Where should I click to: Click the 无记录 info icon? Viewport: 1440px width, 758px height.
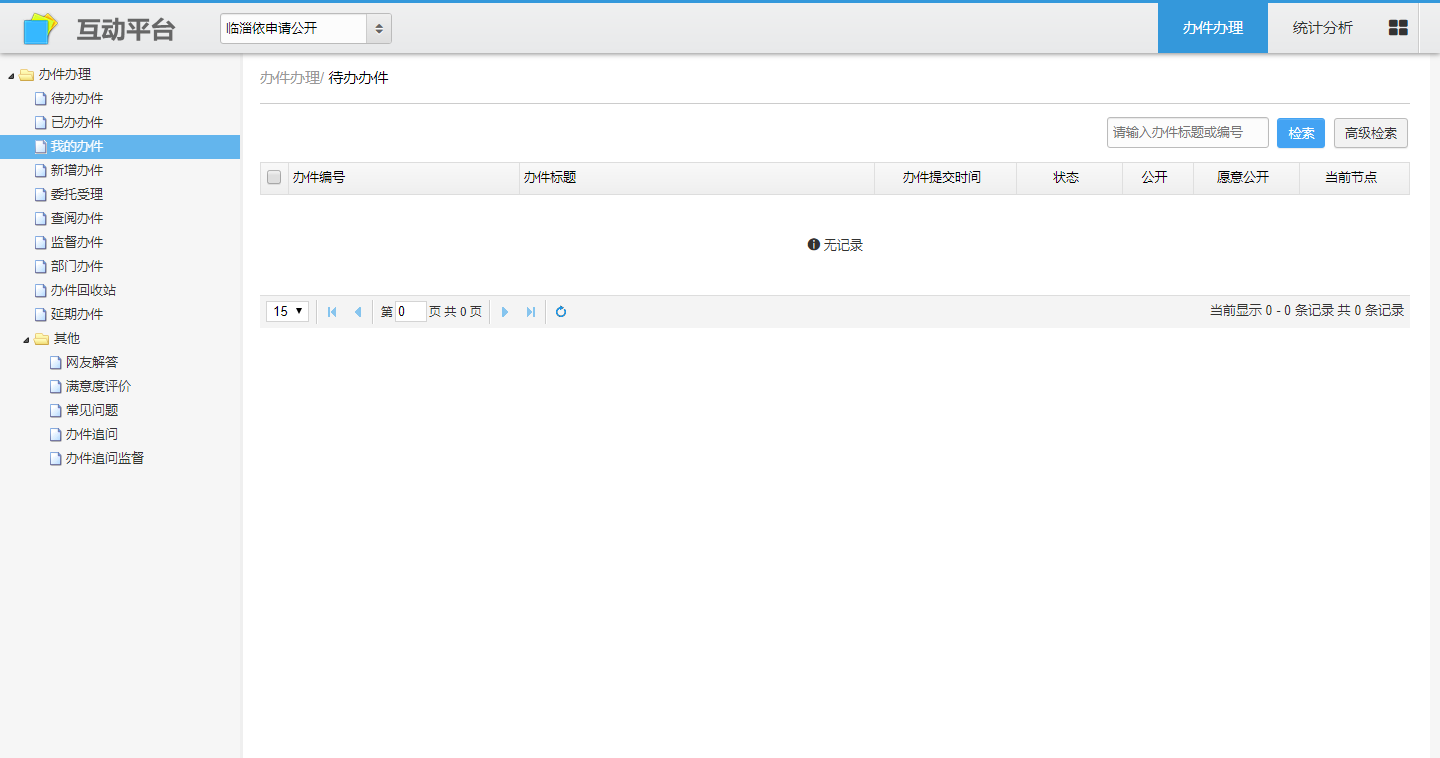(x=813, y=245)
